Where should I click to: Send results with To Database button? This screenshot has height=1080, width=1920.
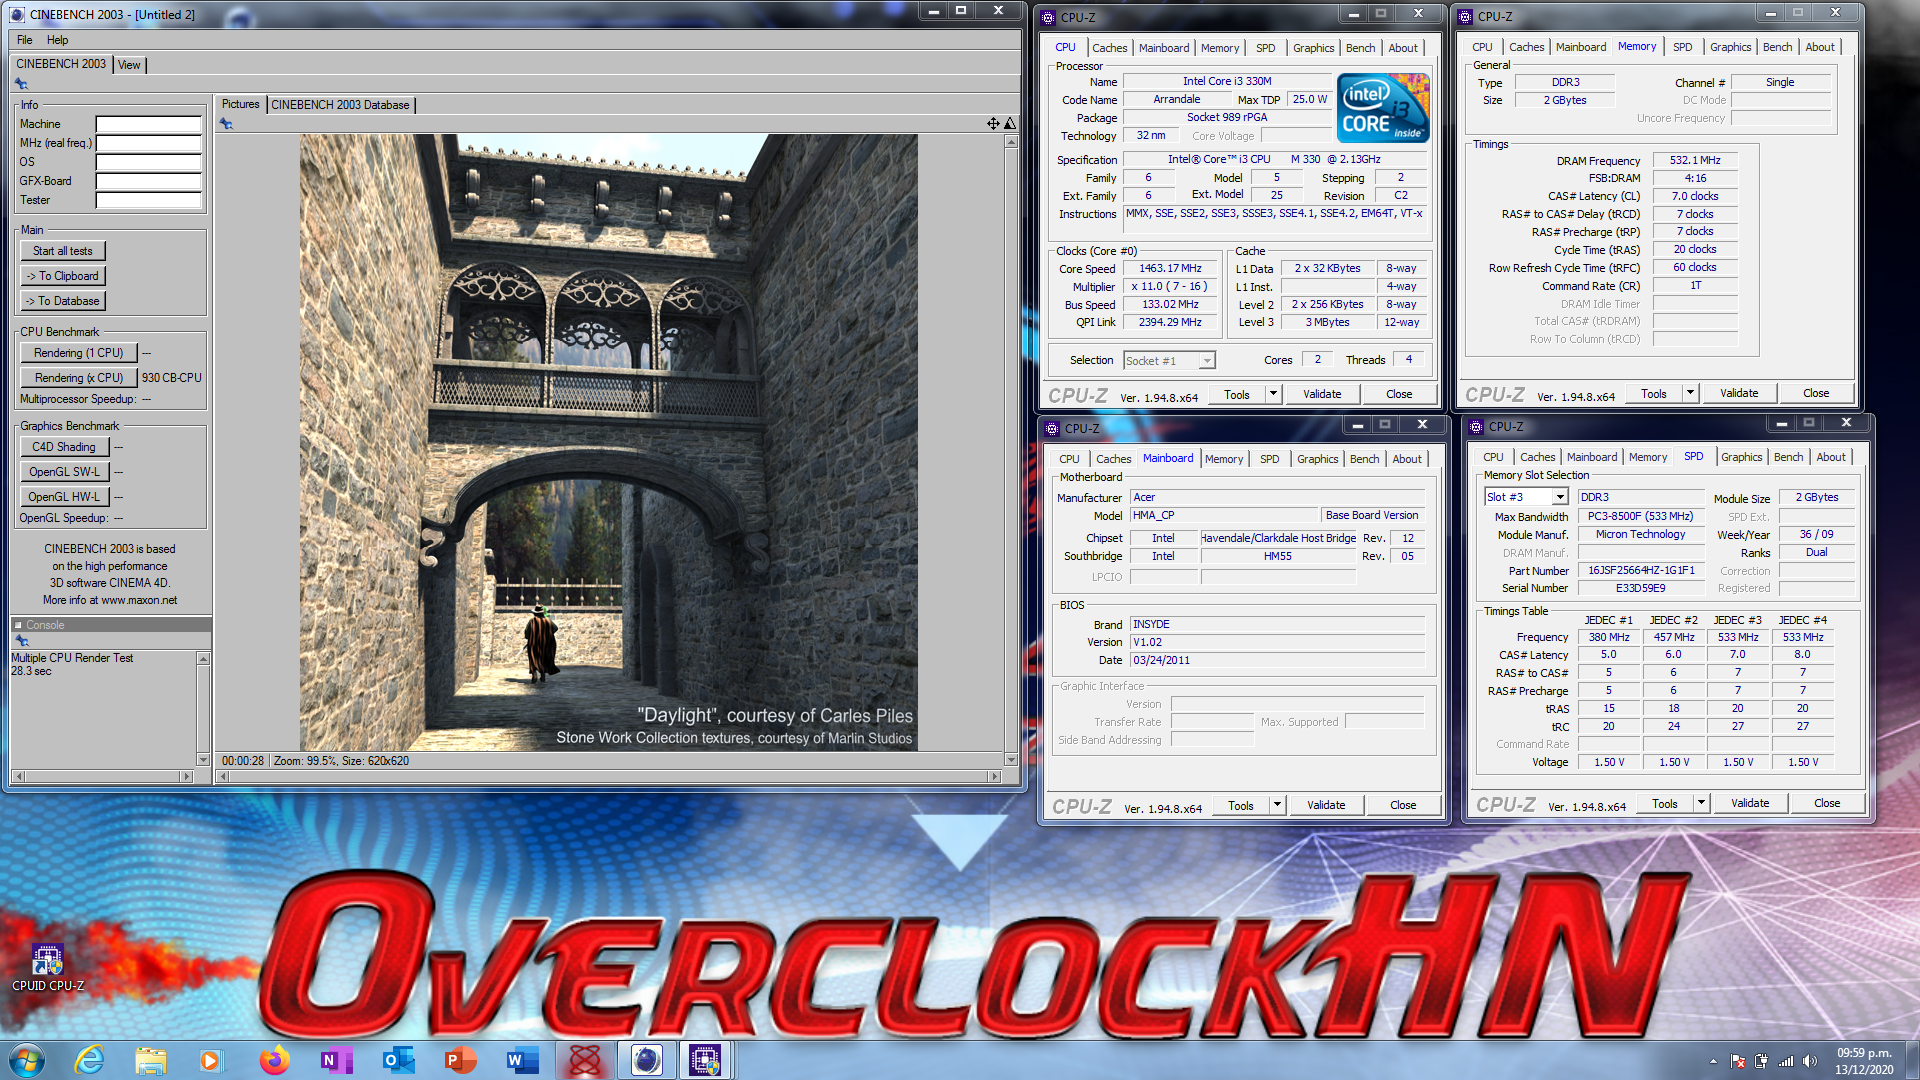[63, 301]
